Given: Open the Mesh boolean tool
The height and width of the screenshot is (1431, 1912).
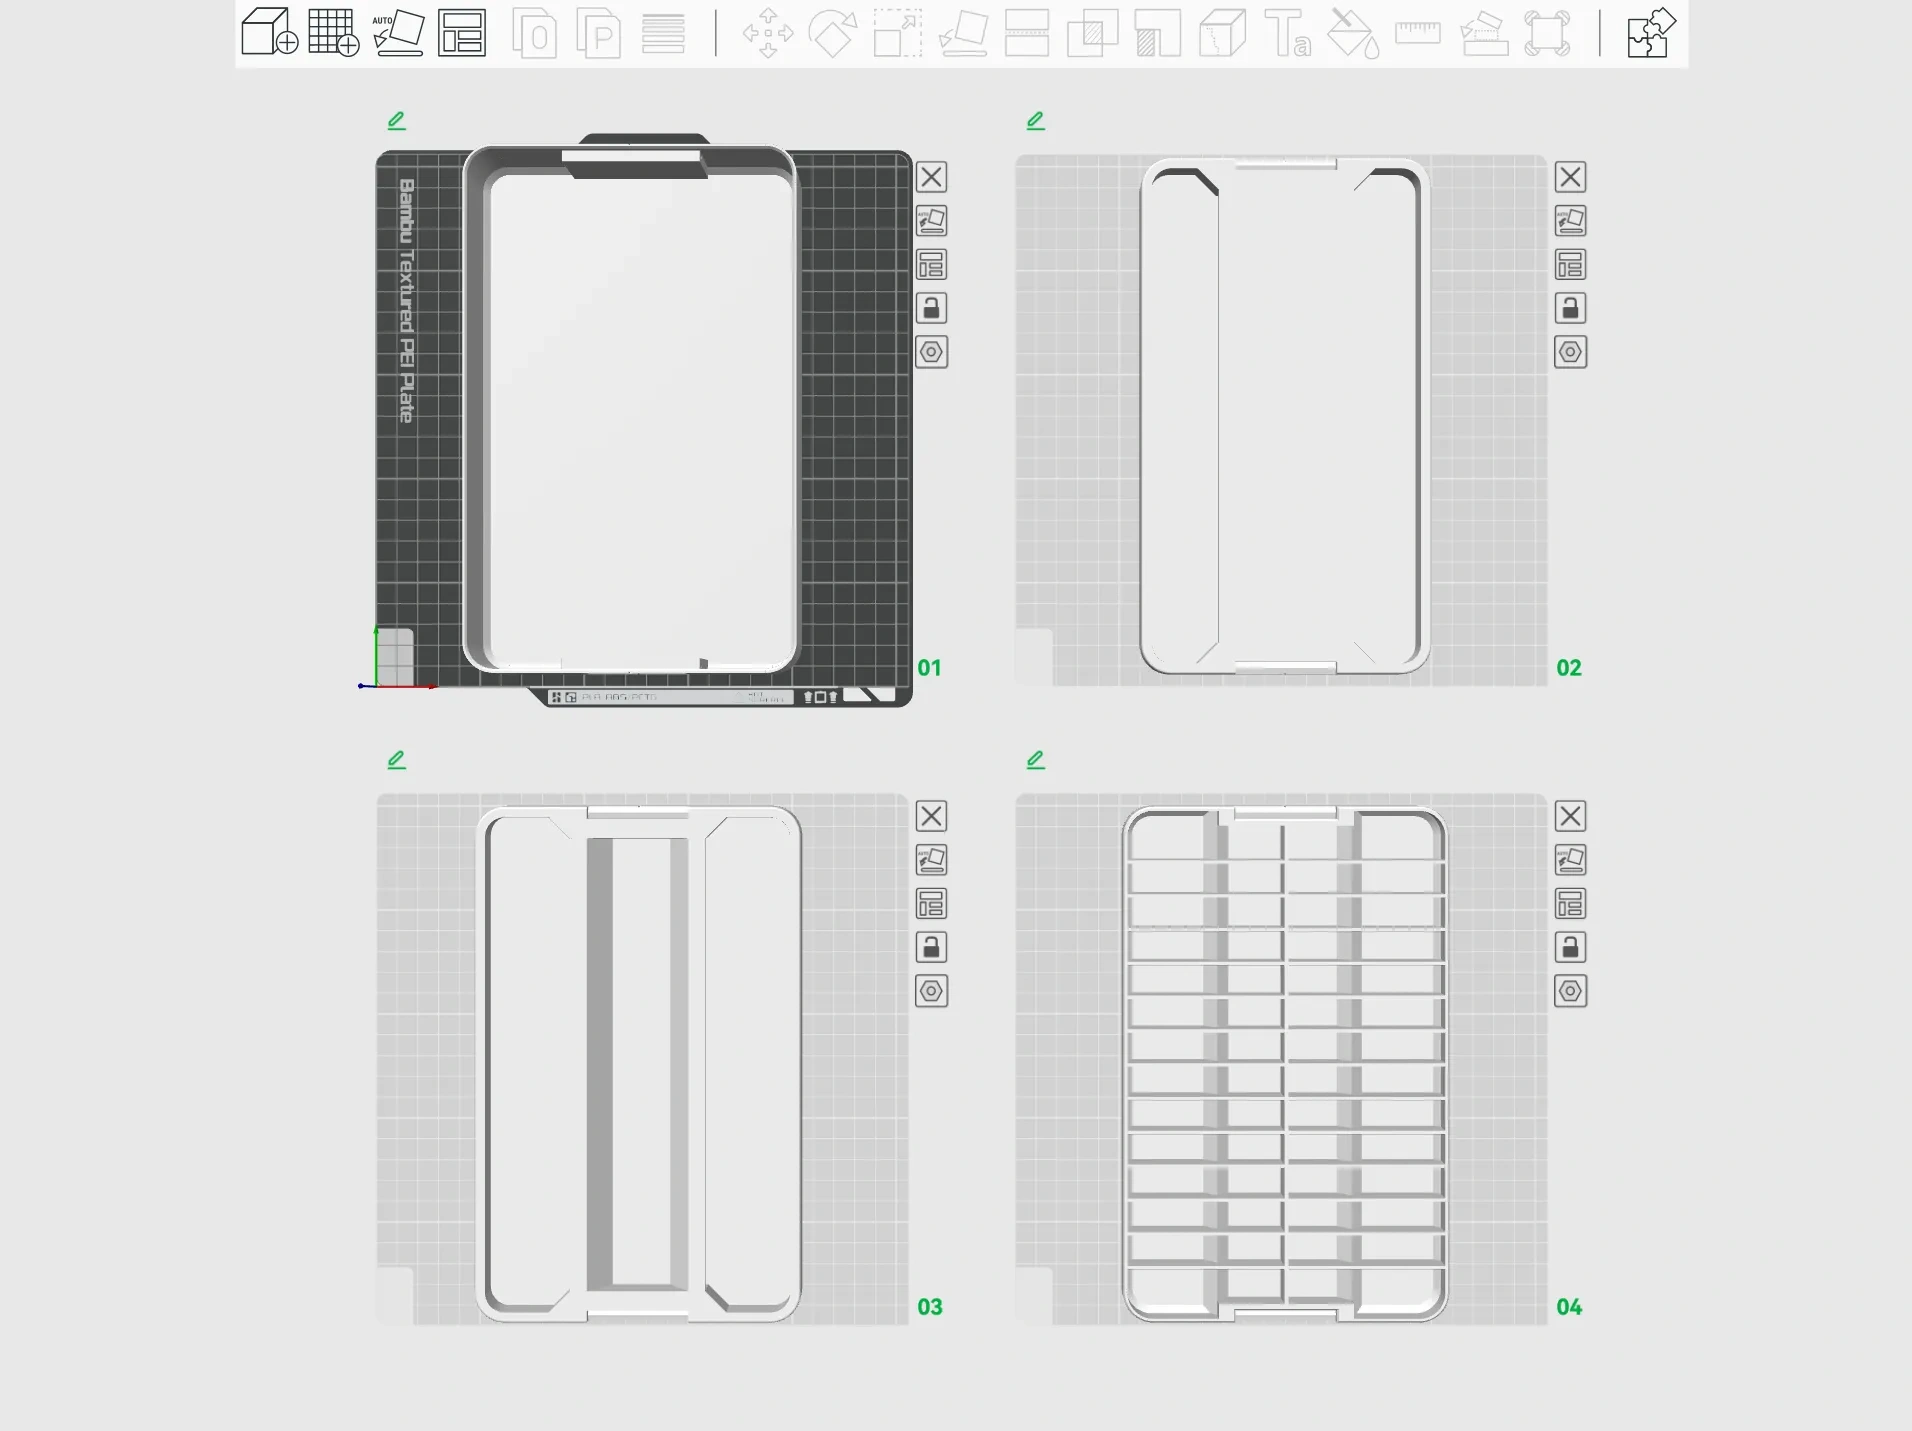Looking at the screenshot, I should pos(1093,33).
